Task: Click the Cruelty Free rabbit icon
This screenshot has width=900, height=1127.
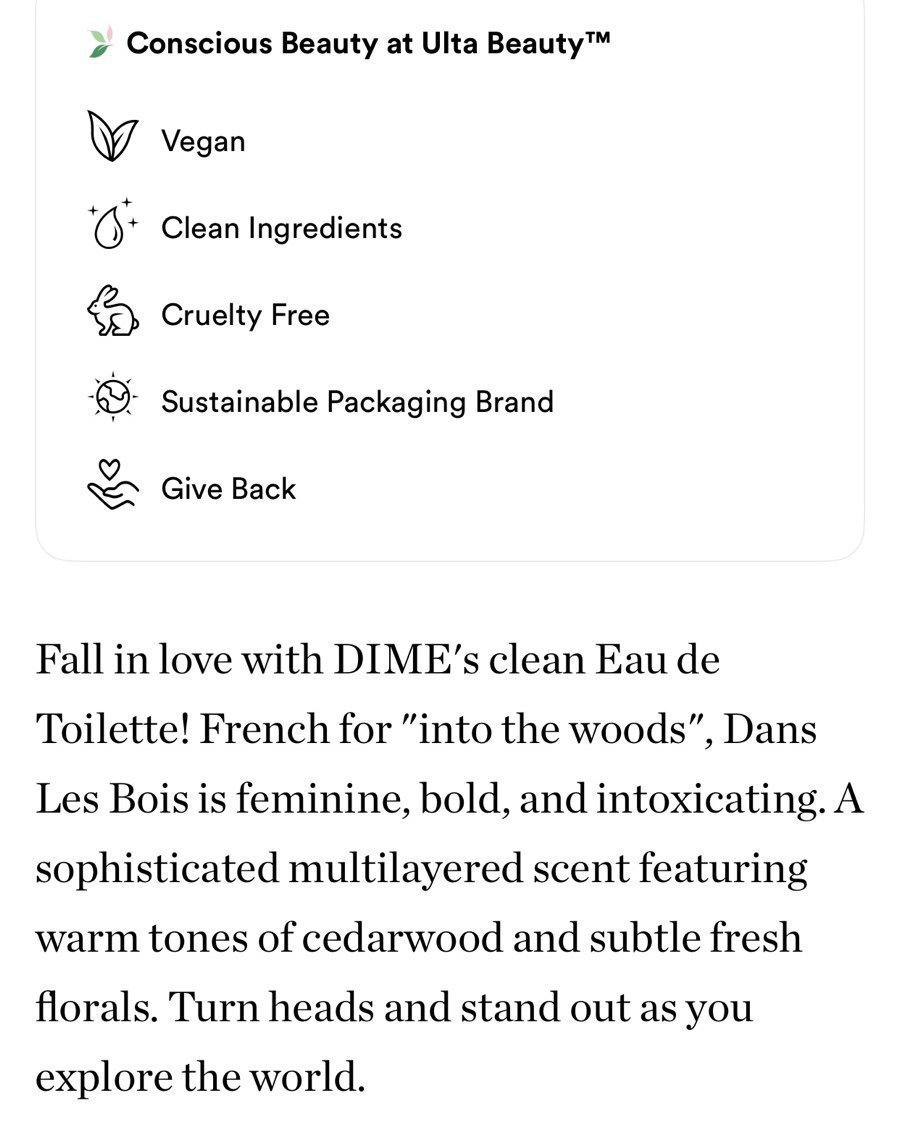Action: 113,311
